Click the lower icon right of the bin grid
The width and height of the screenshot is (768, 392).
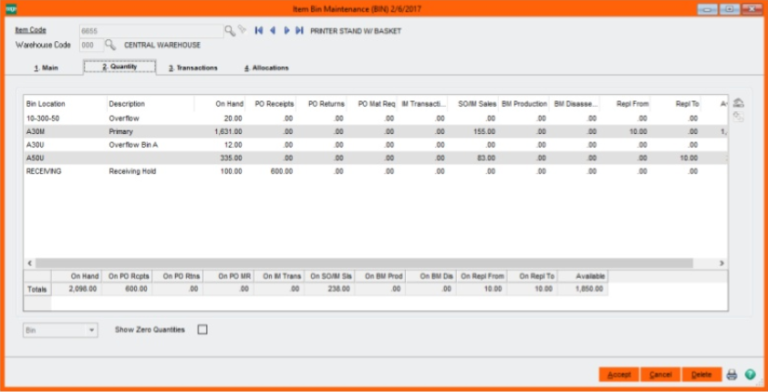click(739, 117)
